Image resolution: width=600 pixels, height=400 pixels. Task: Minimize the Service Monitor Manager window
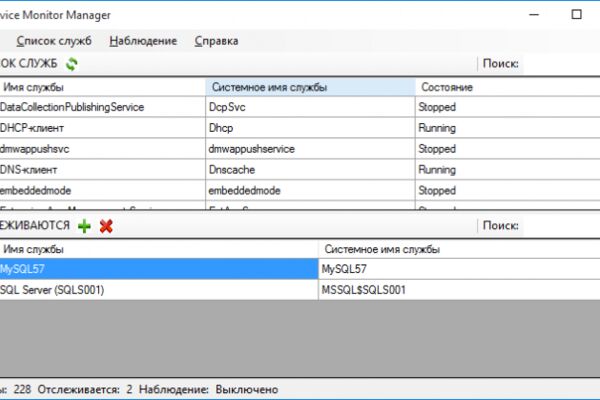[534, 15]
